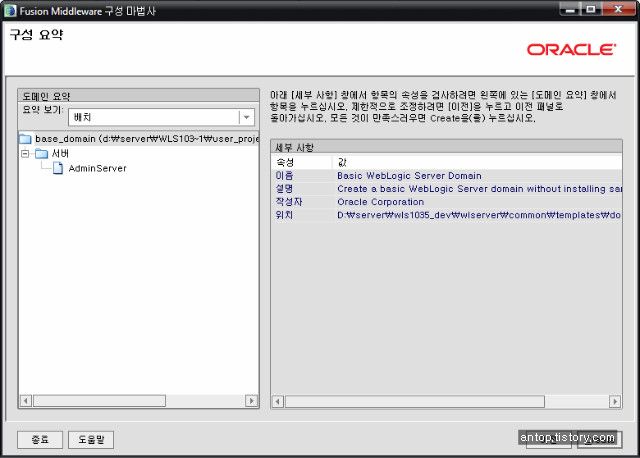Click the 값 column header
The width and height of the screenshot is (640, 458).
(477, 162)
